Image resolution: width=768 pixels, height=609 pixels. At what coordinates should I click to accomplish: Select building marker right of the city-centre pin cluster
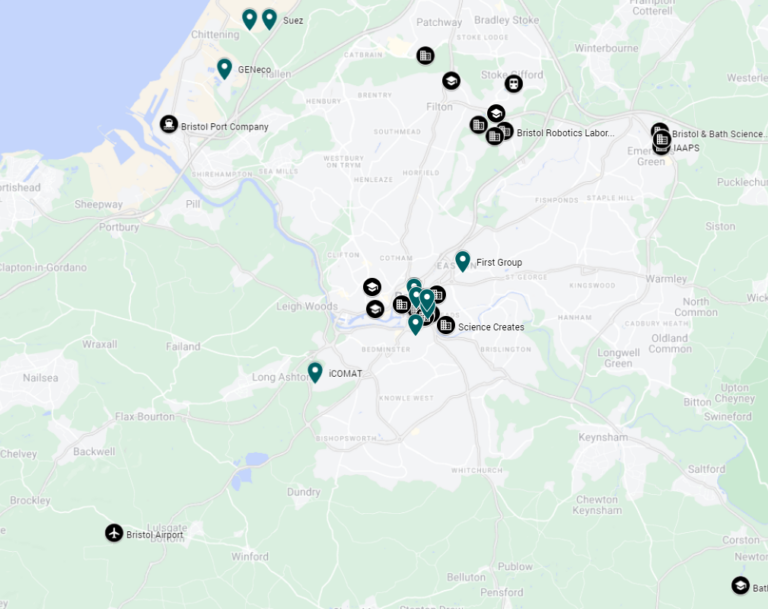tap(438, 294)
